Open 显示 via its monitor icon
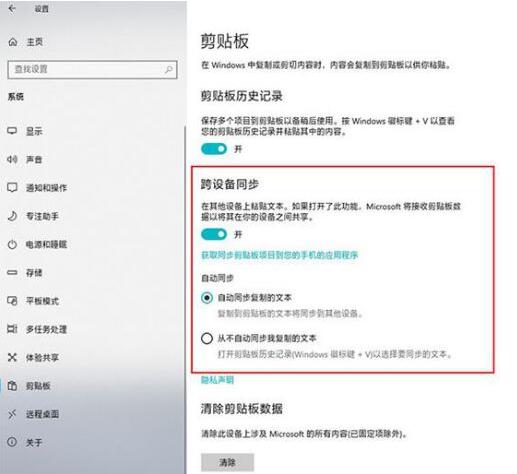This screenshot has width=517, height=474. (x=12, y=131)
